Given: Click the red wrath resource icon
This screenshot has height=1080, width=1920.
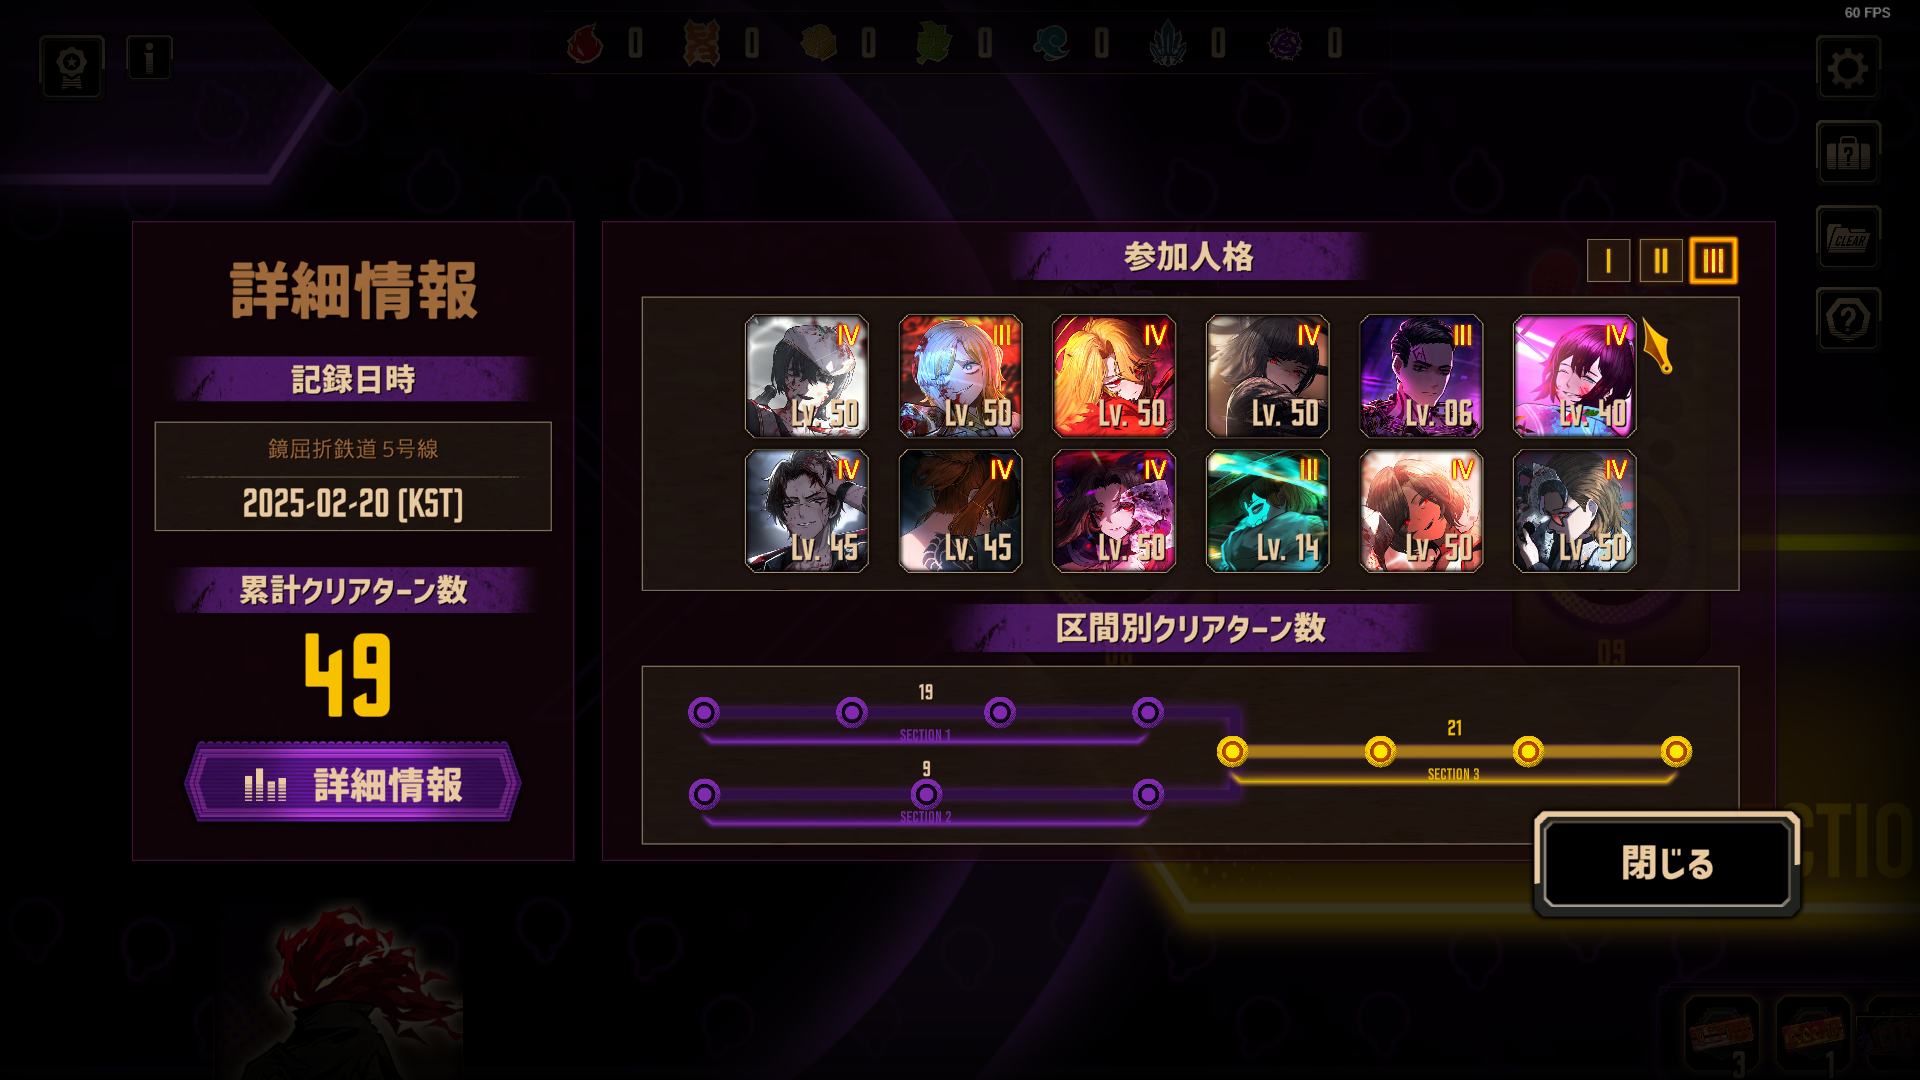Looking at the screenshot, I should [x=586, y=43].
